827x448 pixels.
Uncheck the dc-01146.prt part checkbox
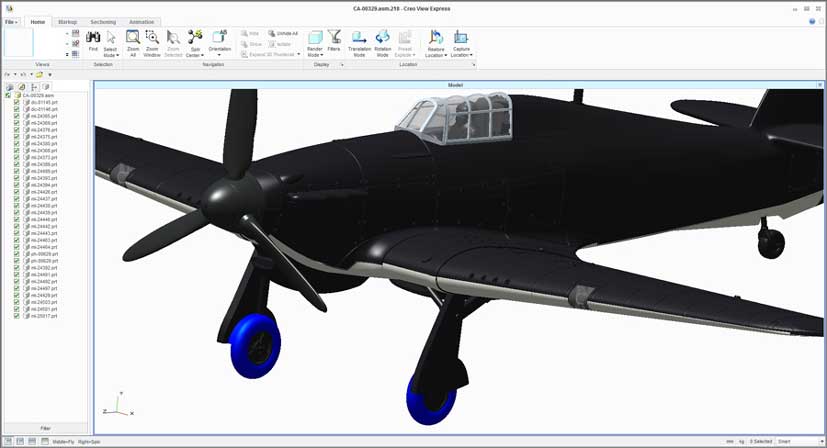click(17, 109)
